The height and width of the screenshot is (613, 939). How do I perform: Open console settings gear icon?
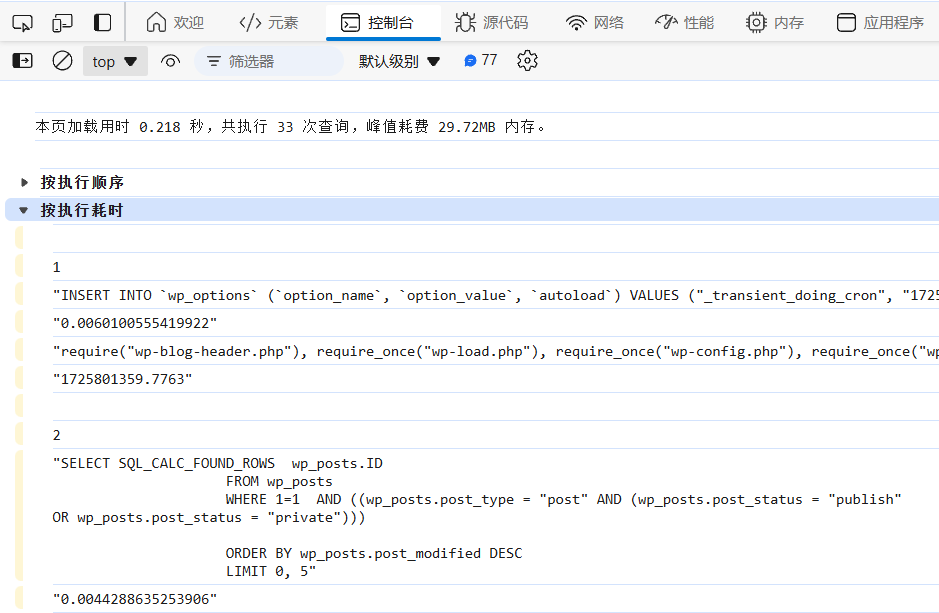tap(527, 60)
